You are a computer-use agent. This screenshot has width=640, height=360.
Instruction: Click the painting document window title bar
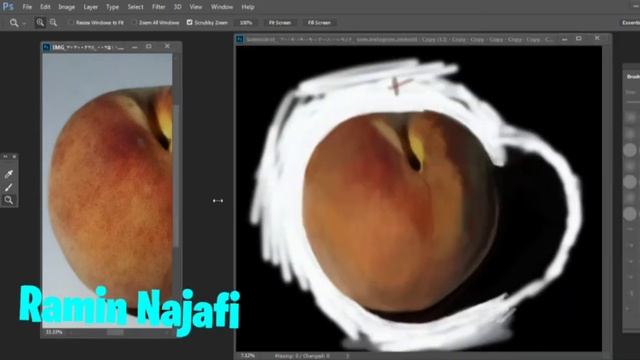[x=423, y=39]
